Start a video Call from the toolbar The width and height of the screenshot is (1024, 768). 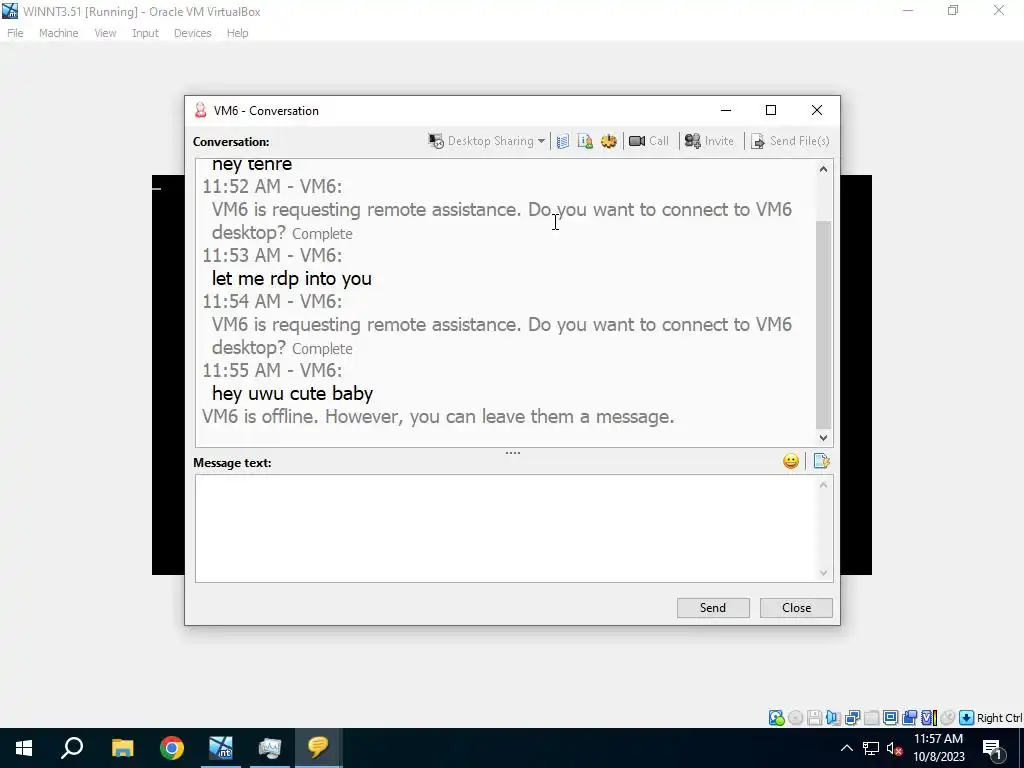tap(648, 141)
